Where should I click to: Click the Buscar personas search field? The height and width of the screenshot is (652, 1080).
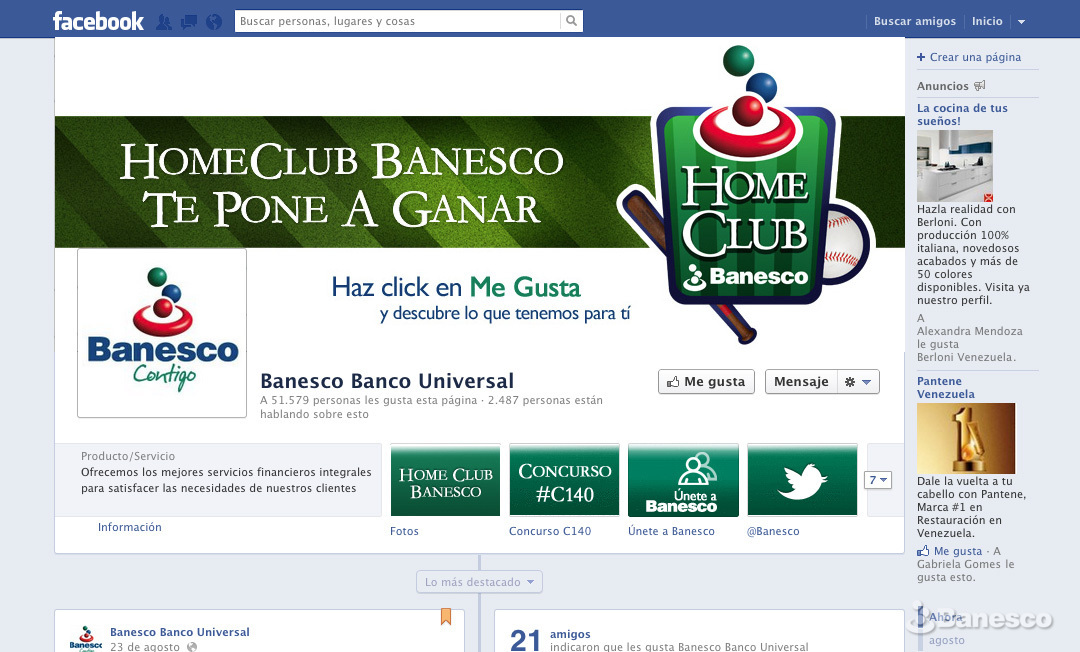397,21
